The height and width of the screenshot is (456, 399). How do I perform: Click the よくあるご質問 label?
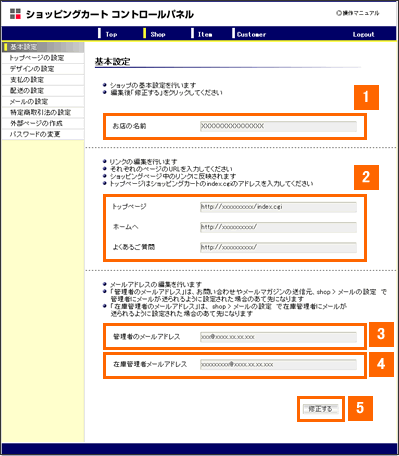click(x=134, y=247)
